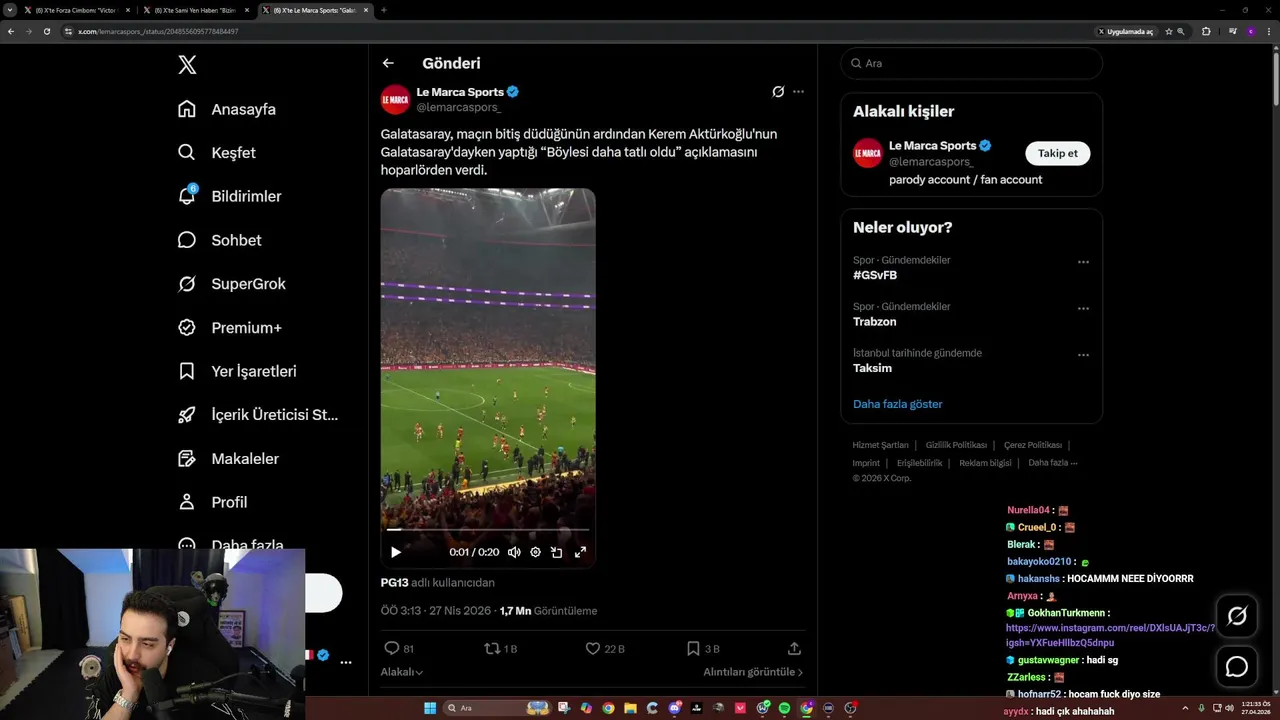Open Hizmet Şartları footer link
This screenshot has width=1280, height=720.
[x=880, y=445]
